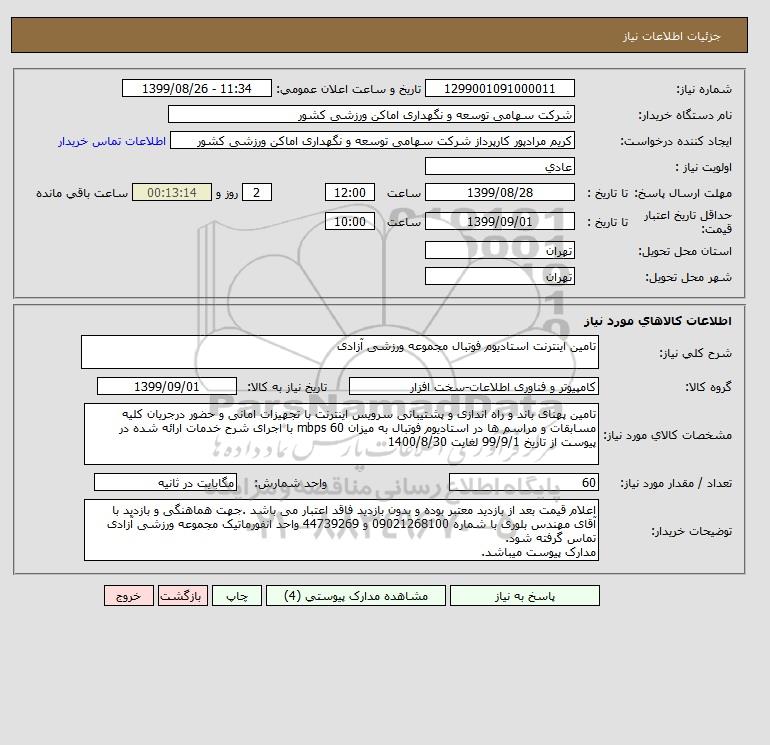Viewport: 770px width, 745px height.
Task: Click the quantity field showing 60
Action: (523, 482)
